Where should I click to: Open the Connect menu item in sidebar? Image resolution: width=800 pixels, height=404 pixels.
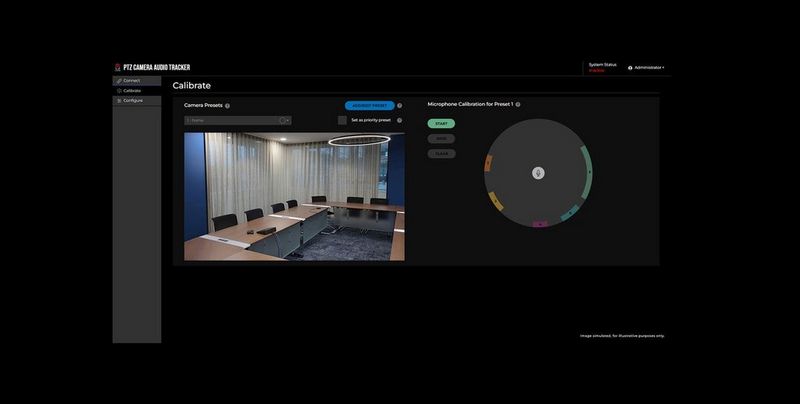coord(137,81)
